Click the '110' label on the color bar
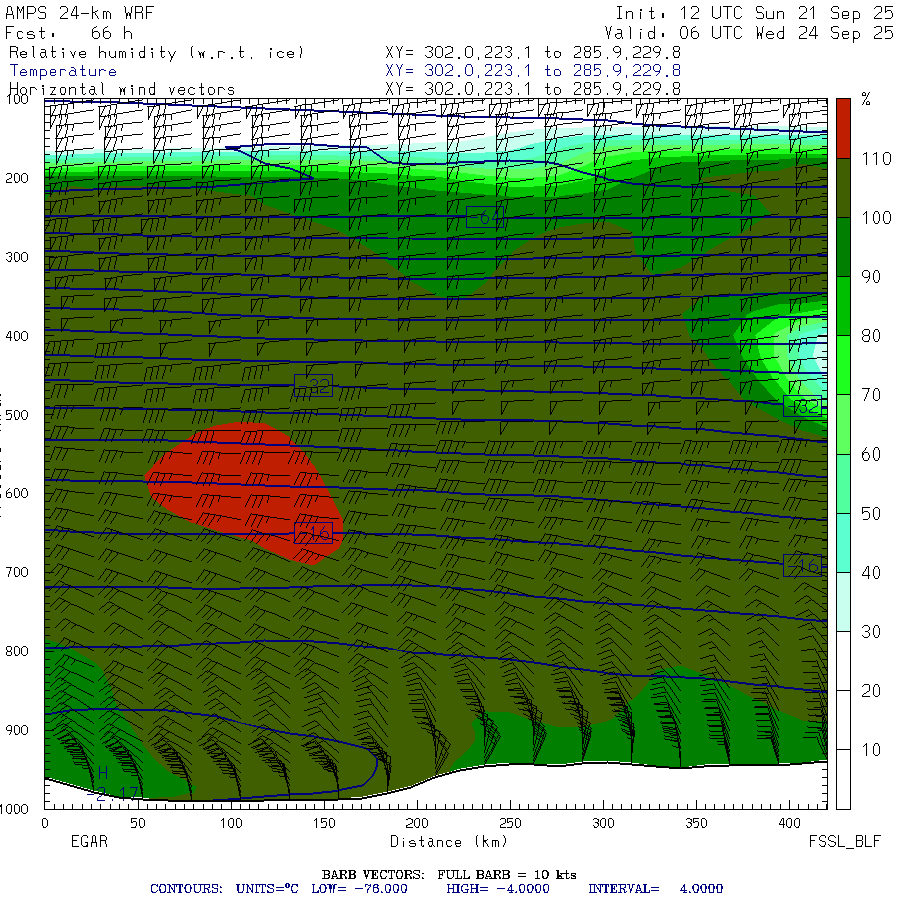Image resolution: width=900 pixels, height=900 pixels. [x=876, y=159]
